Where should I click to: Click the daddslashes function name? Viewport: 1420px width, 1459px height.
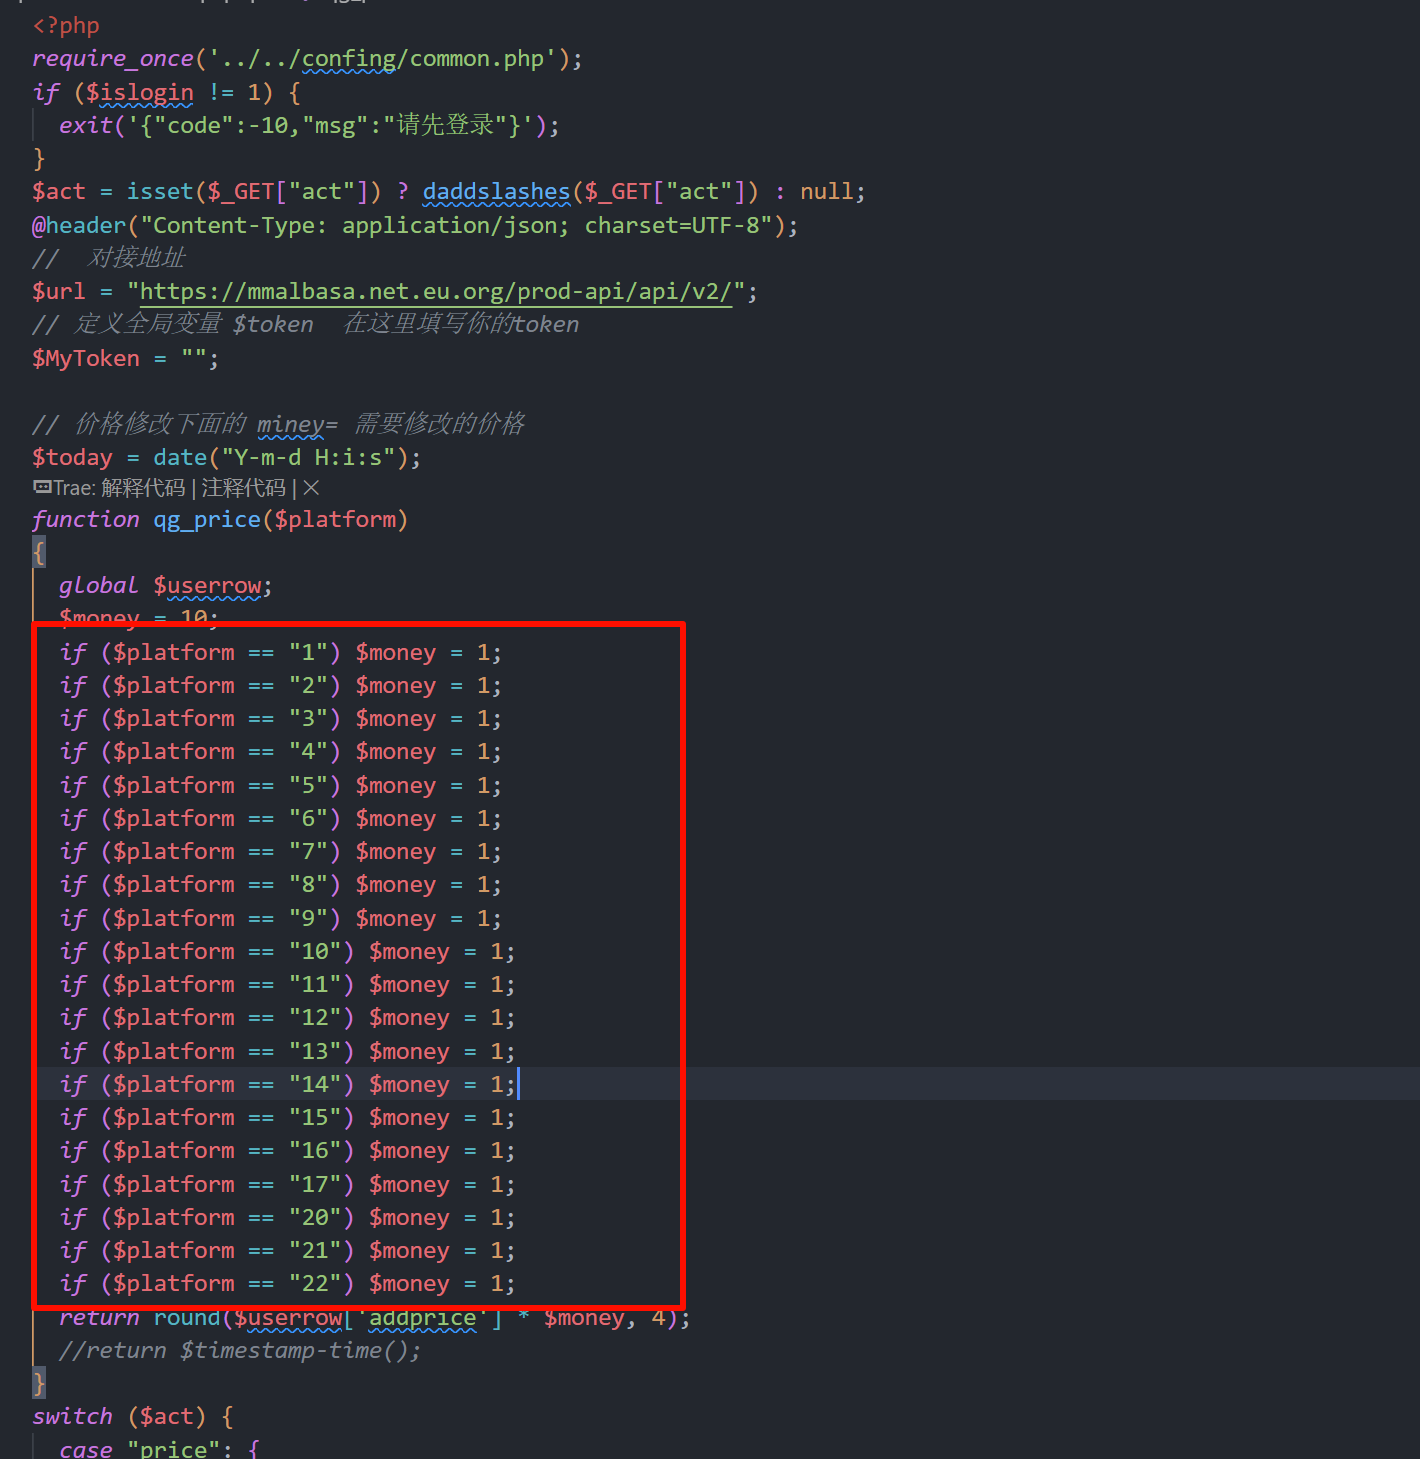tap(495, 192)
